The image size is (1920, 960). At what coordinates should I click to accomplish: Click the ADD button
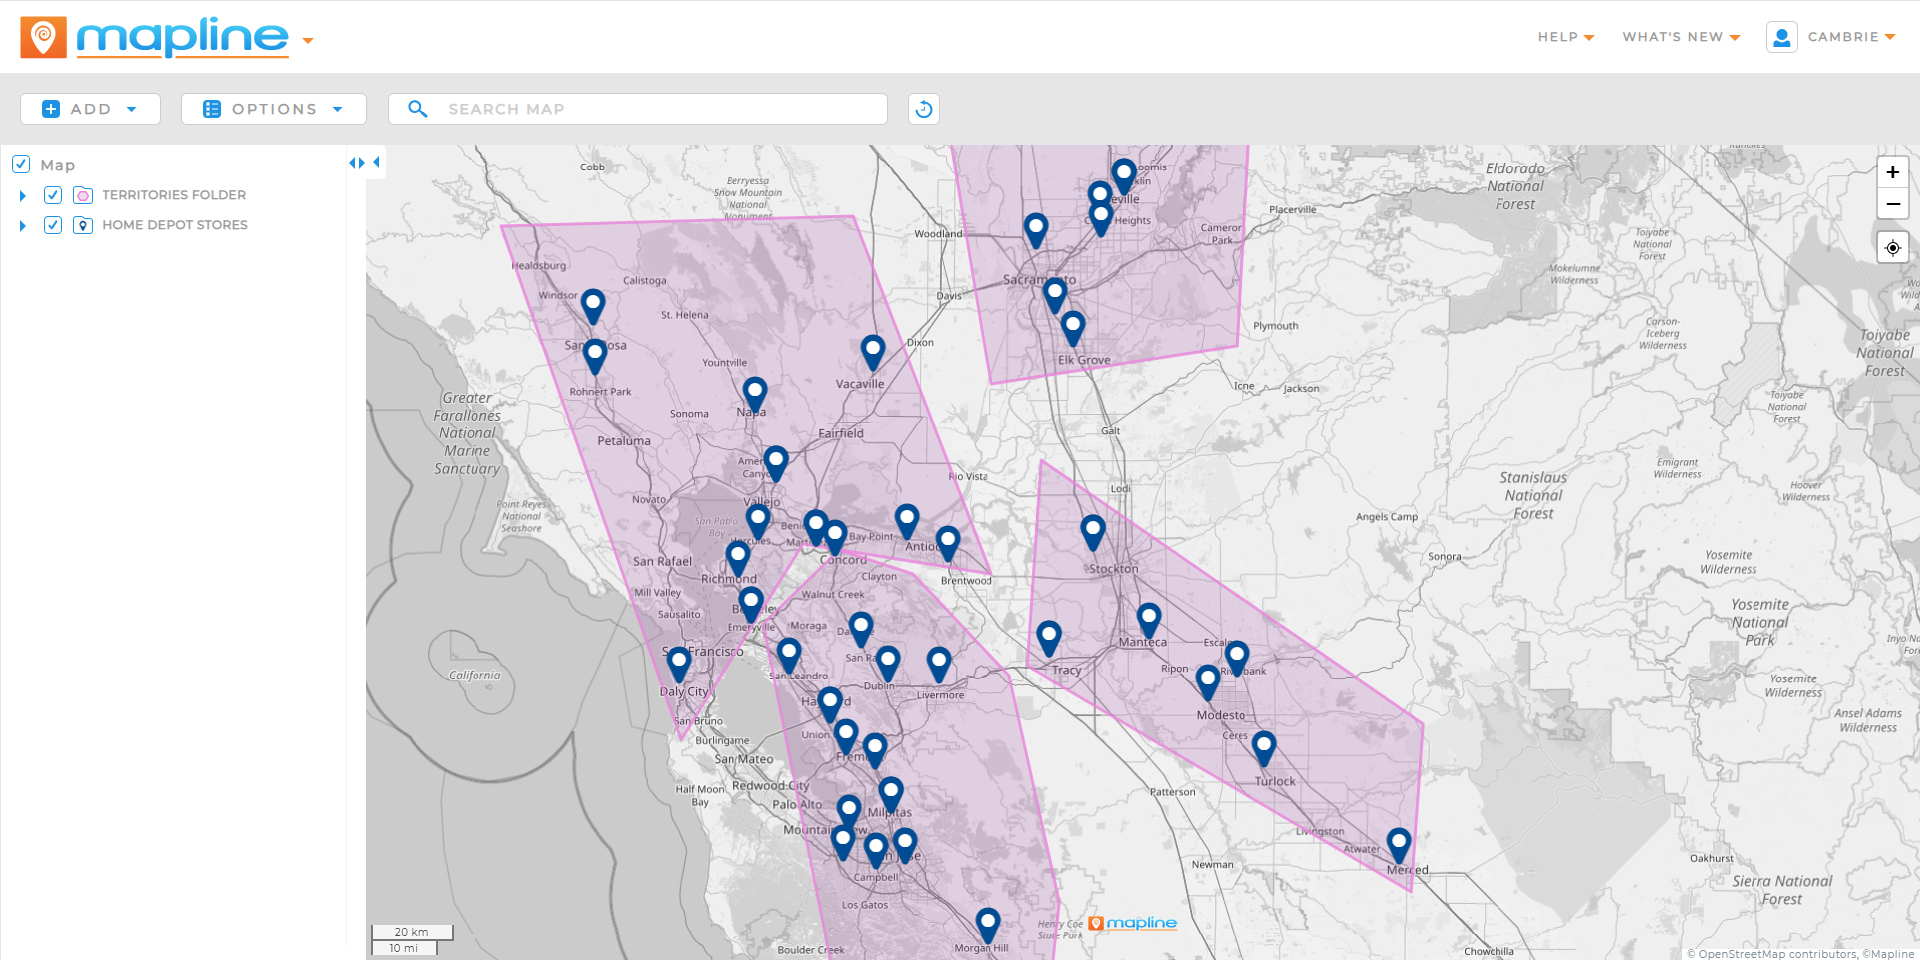coord(90,109)
